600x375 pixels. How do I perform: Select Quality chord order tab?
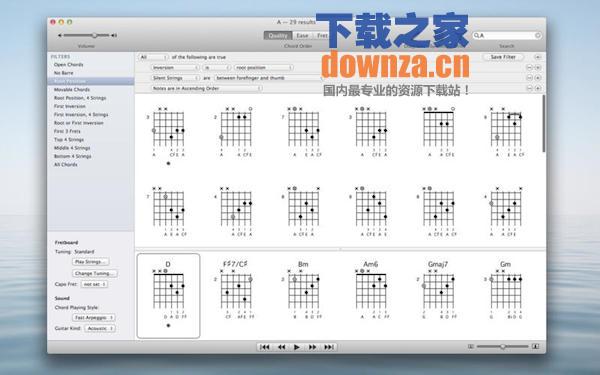[x=278, y=36]
